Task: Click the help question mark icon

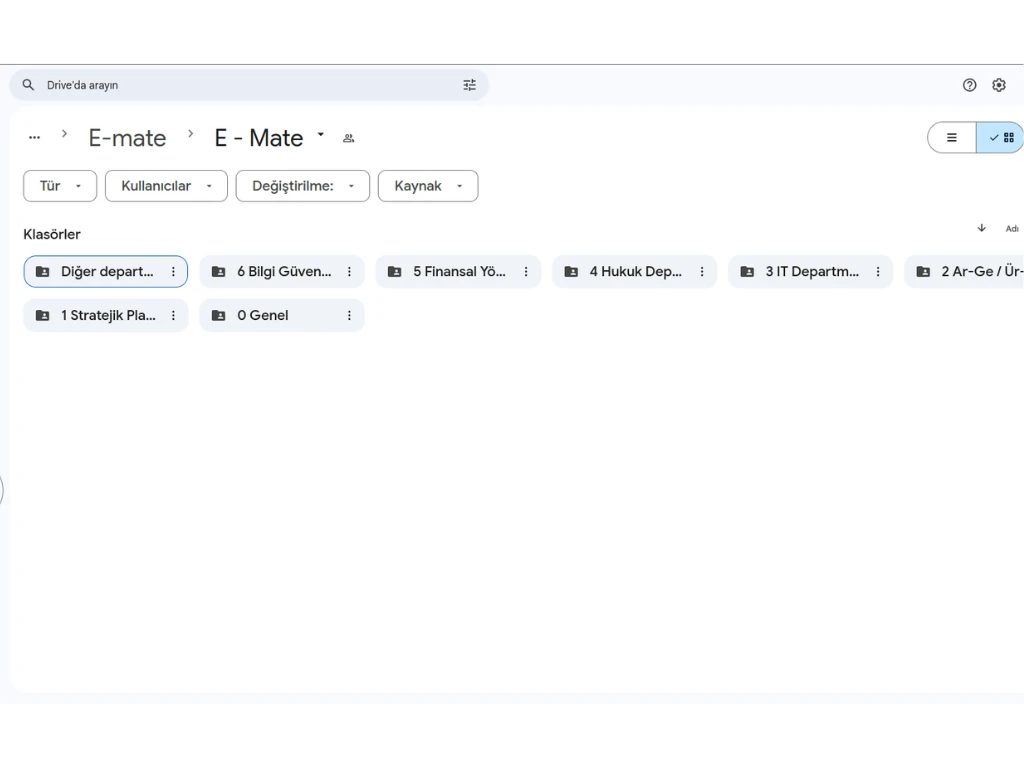Action: (969, 85)
